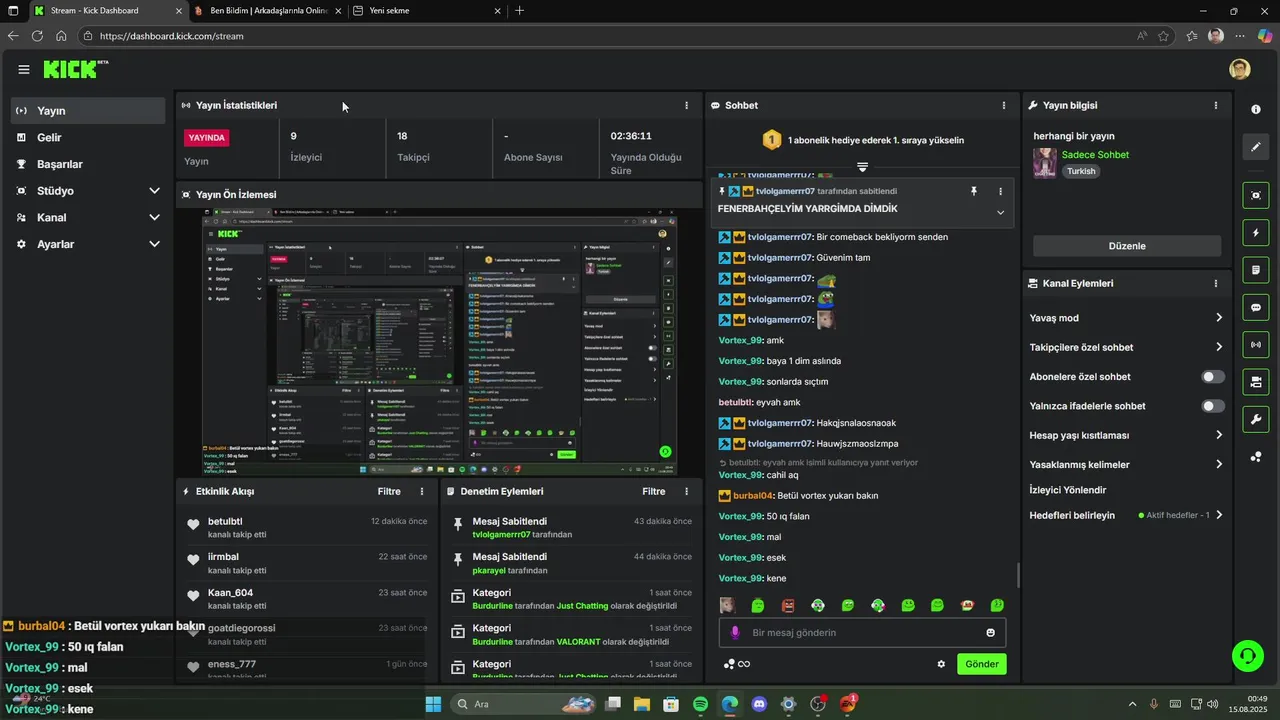1280x720 pixels.
Task: Toggle Yalnızca ifadelerle sohbet switch
Action: point(1213,406)
